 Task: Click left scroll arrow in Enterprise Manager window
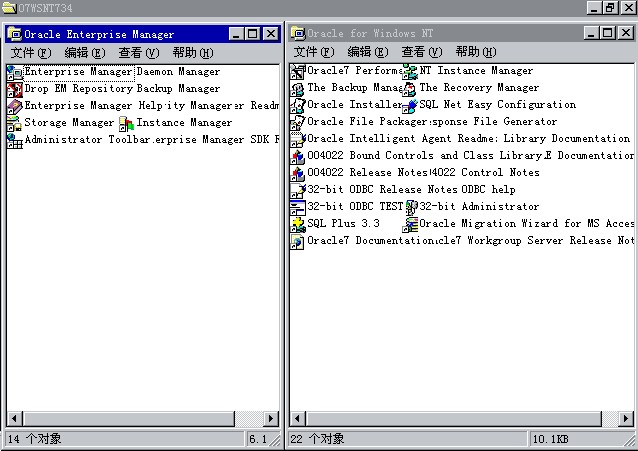(x=15, y=418)
